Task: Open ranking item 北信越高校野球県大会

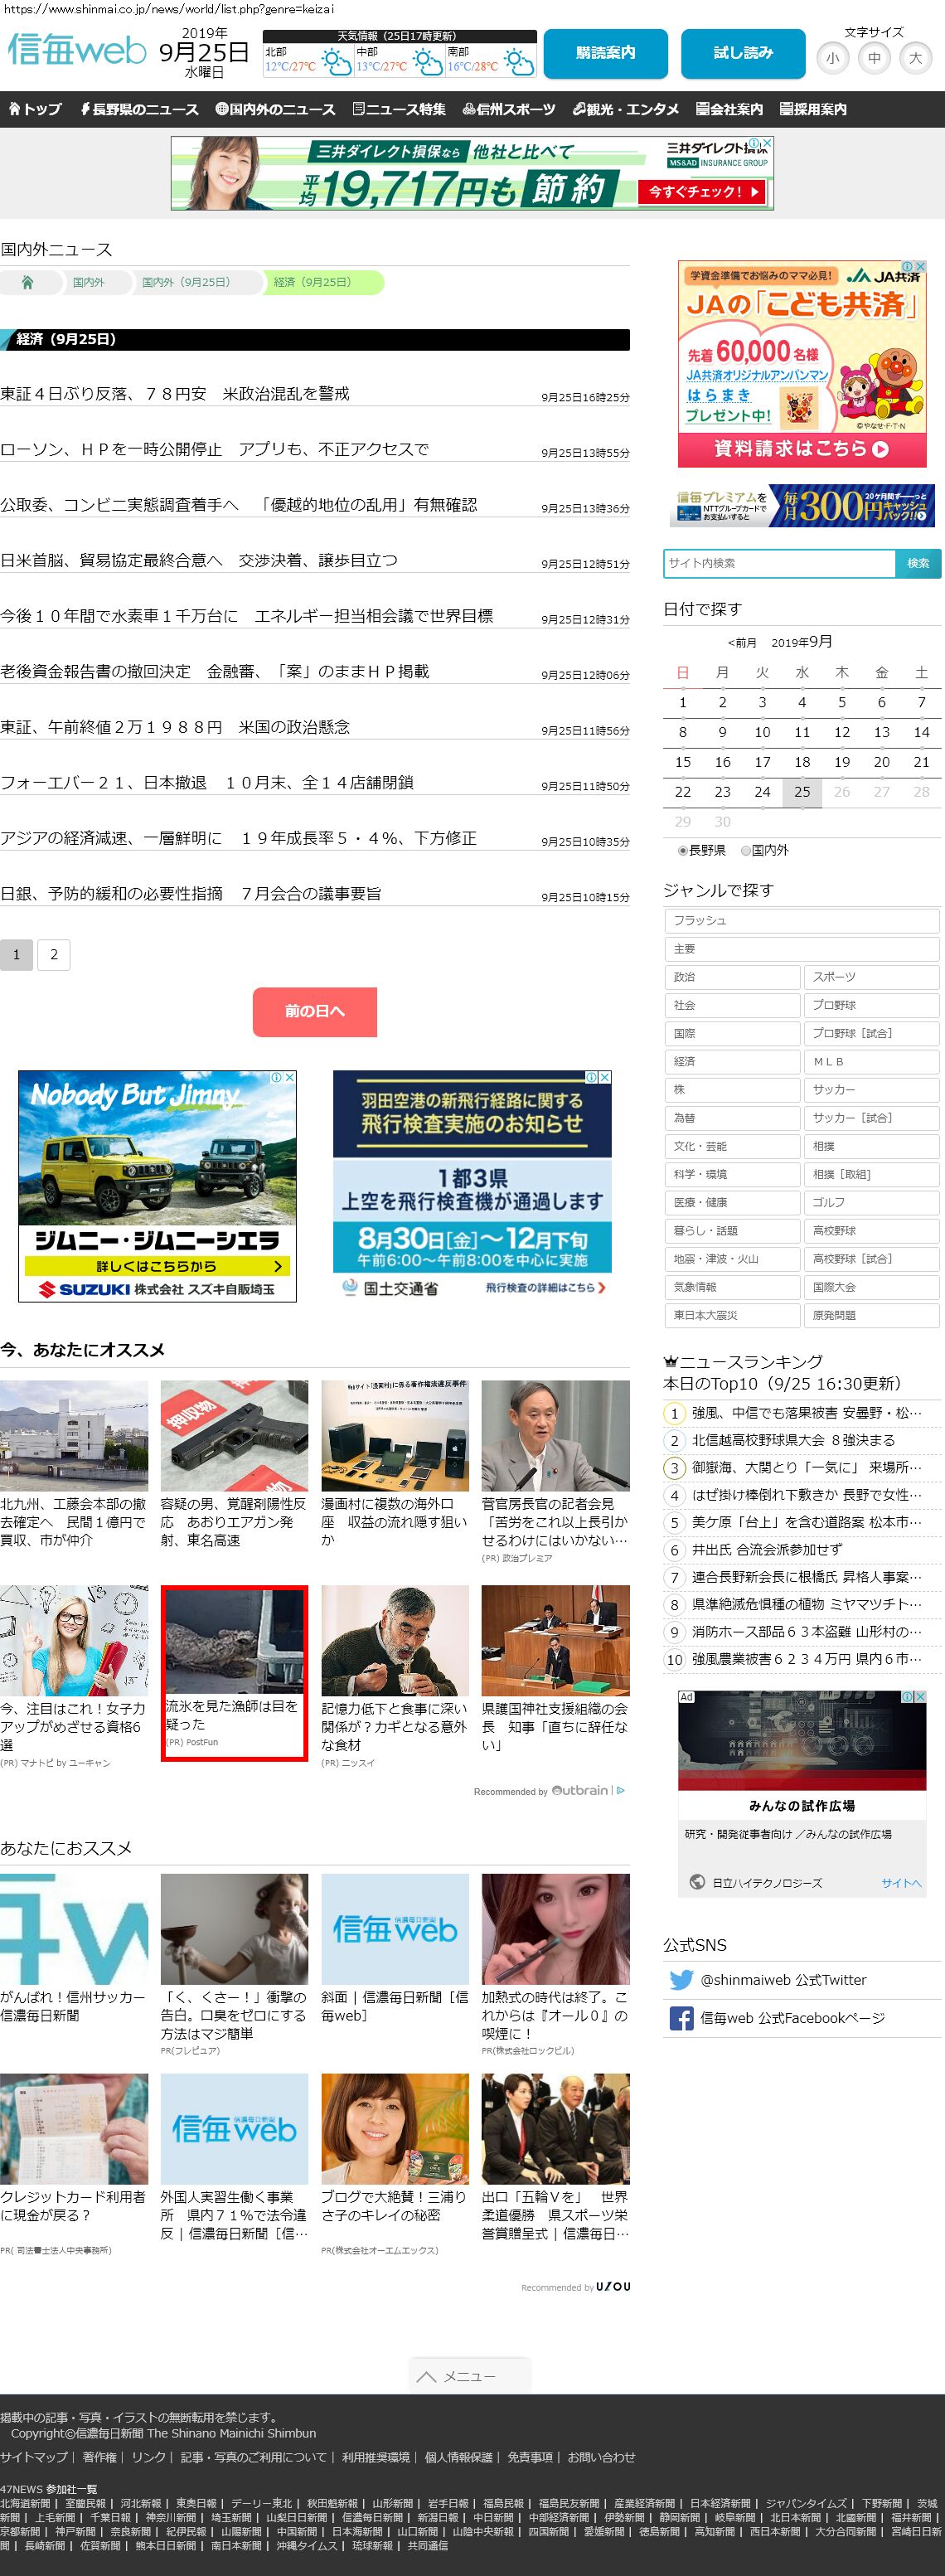Action: (793, 1440)
